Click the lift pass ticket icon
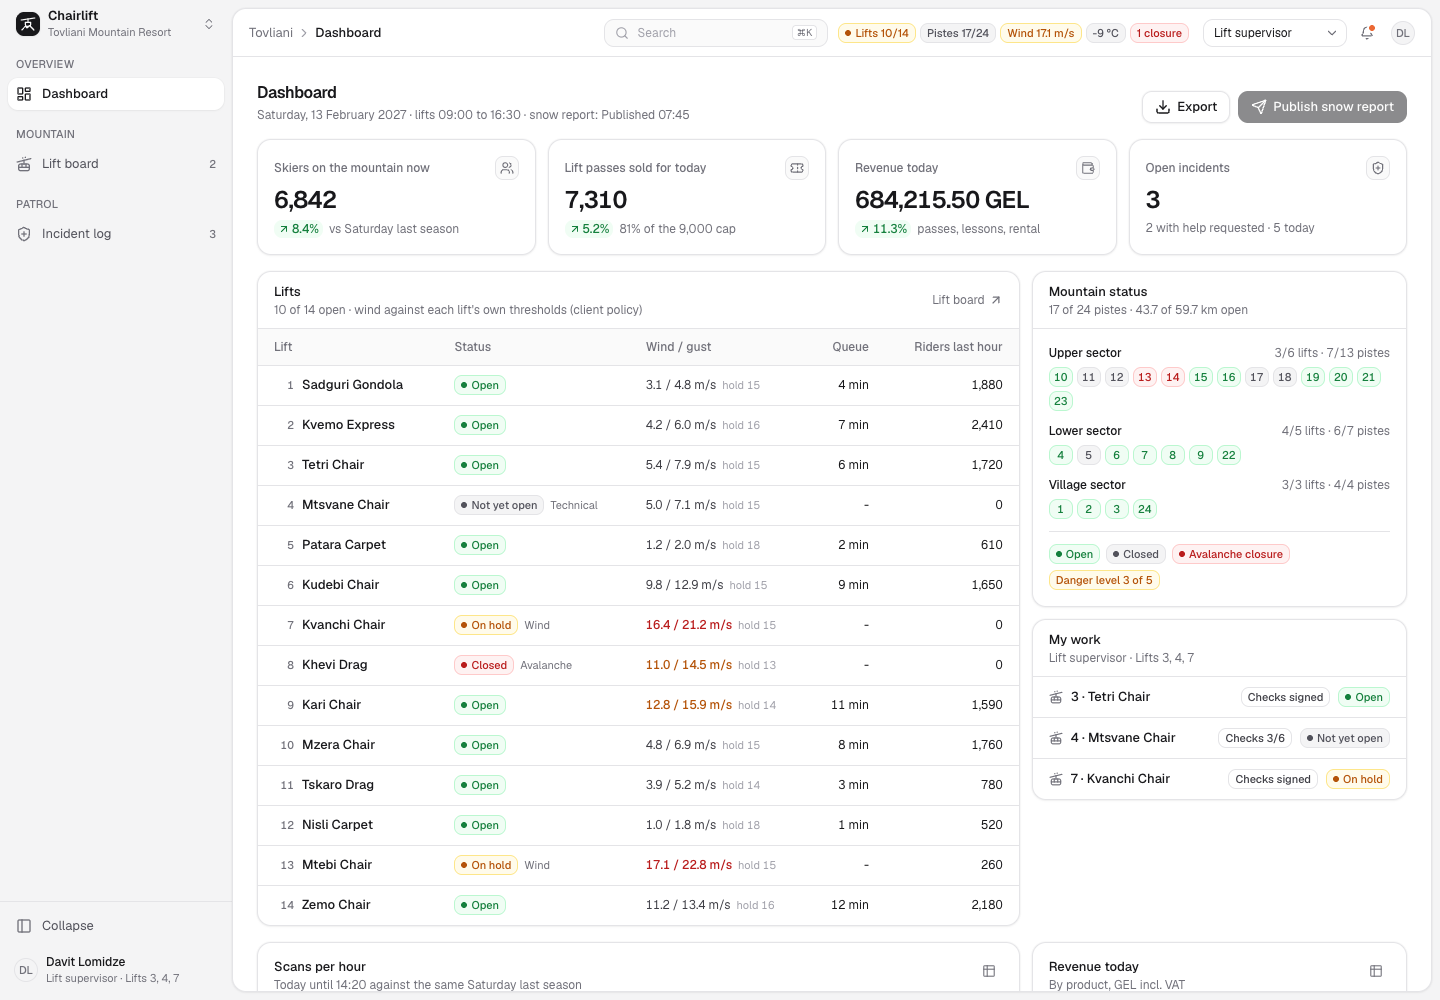Viewport: 1440px width, 1000px height. (x=797, y=168)
